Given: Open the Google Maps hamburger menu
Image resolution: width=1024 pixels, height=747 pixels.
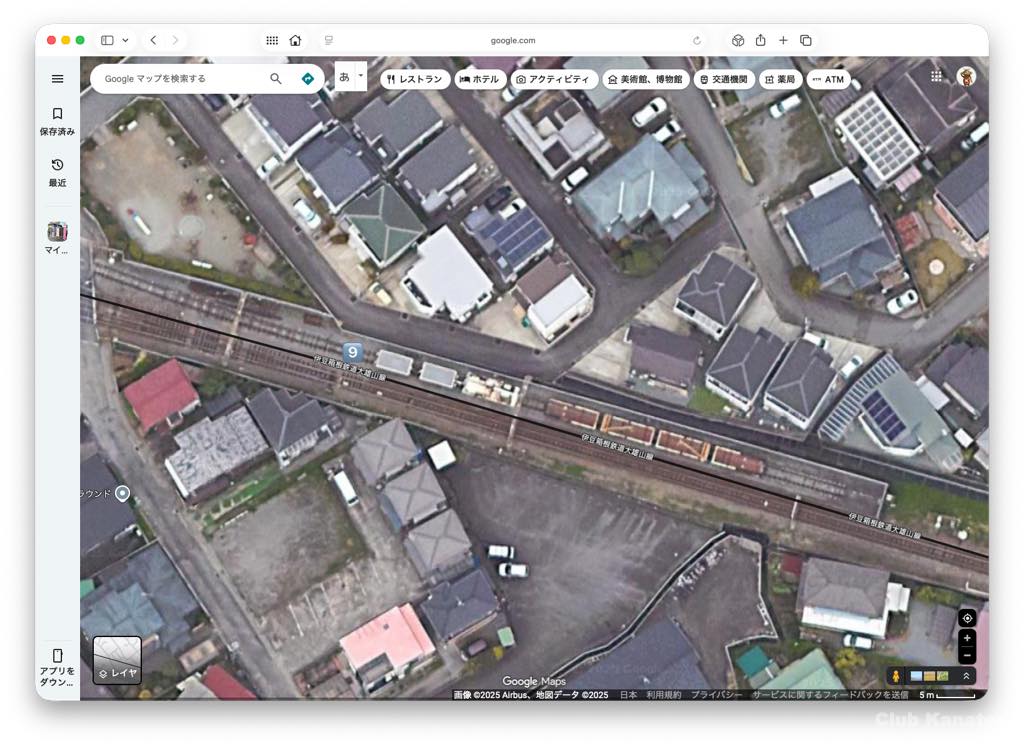Looking at the screenshot, I should (57, 79).
